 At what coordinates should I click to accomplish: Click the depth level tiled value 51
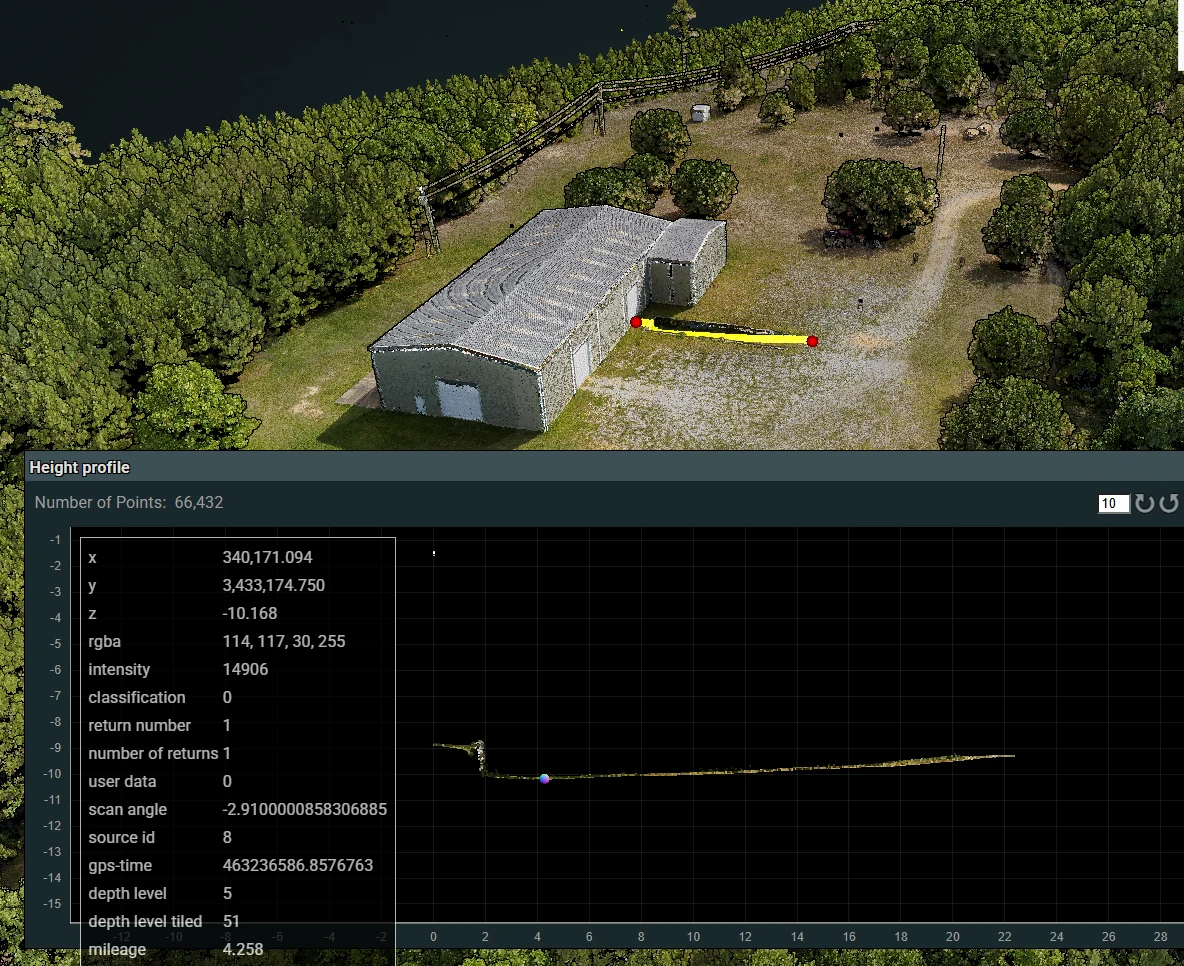click(x=231, y=921)
